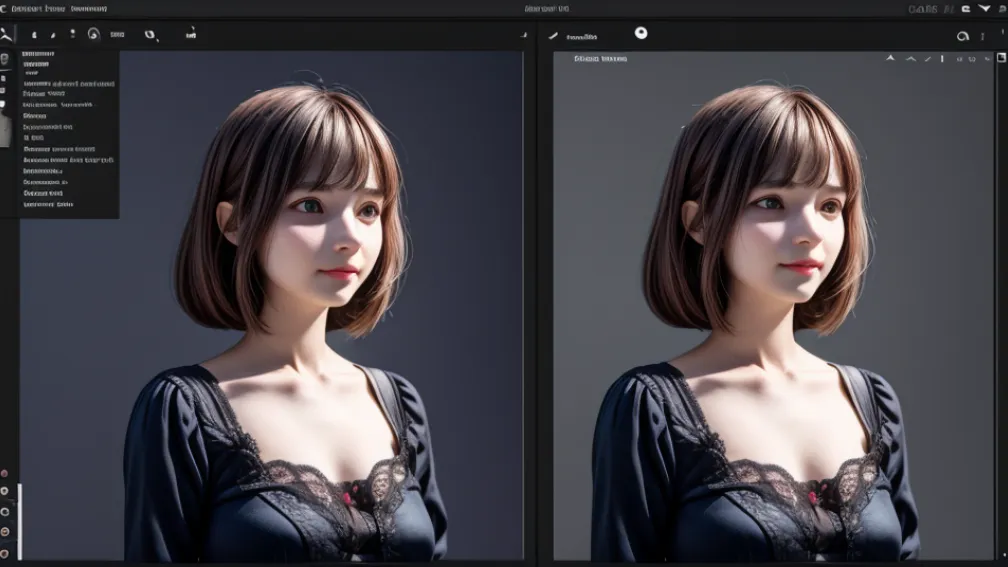Screen dimensions: 1008x567
Task: Click the title label inside the right preview pane
Action: pos(600,58)
